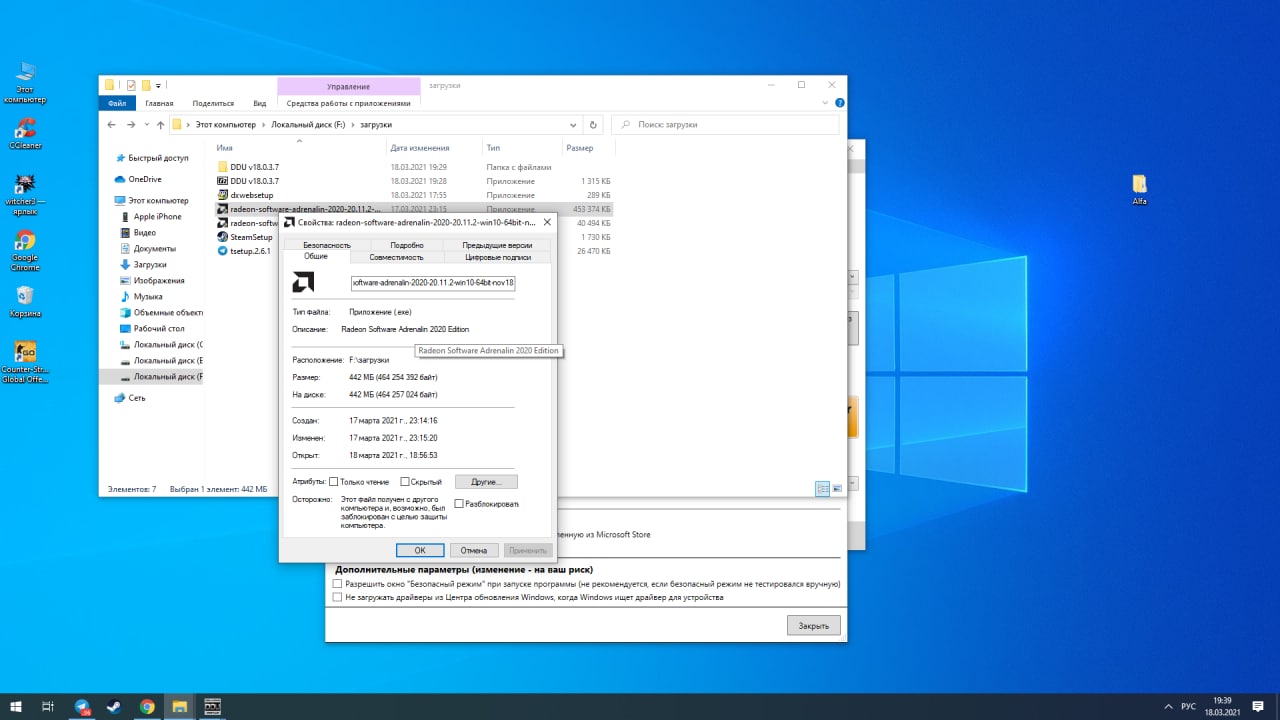Open the Этот компьютер desktop shortcut
Image resolution: width=1280 pixels, height=720 pixels.
25,81
